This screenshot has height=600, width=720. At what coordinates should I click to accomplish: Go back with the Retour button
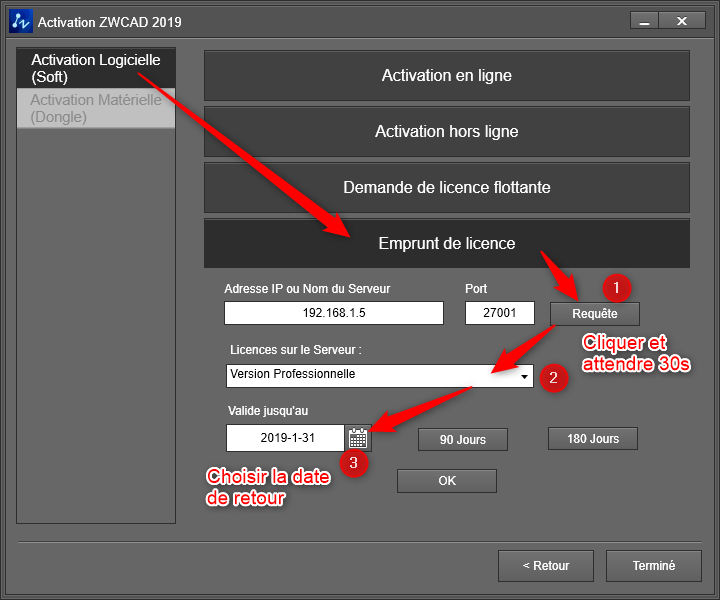pyautogui.click(x=546, y=566)
